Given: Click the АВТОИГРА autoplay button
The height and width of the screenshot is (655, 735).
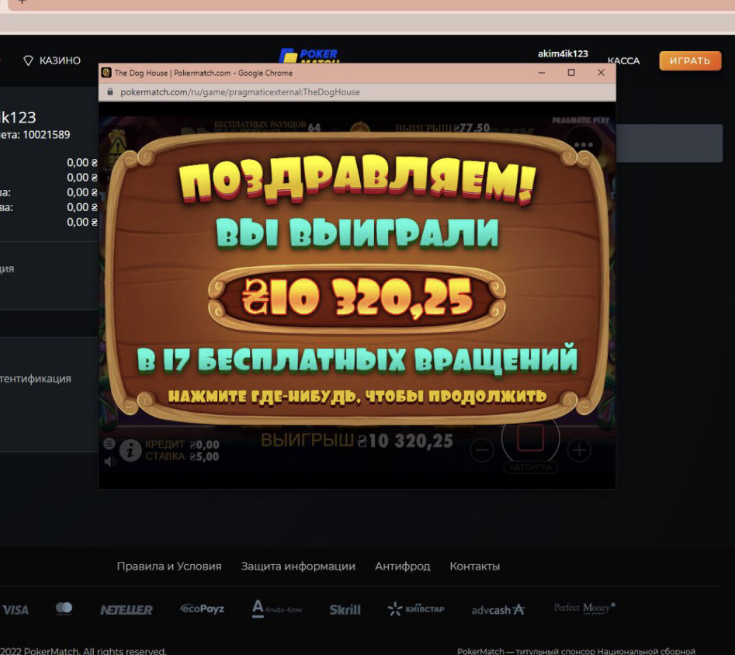Looking at the screenshot, I should [x=531, y=467].
